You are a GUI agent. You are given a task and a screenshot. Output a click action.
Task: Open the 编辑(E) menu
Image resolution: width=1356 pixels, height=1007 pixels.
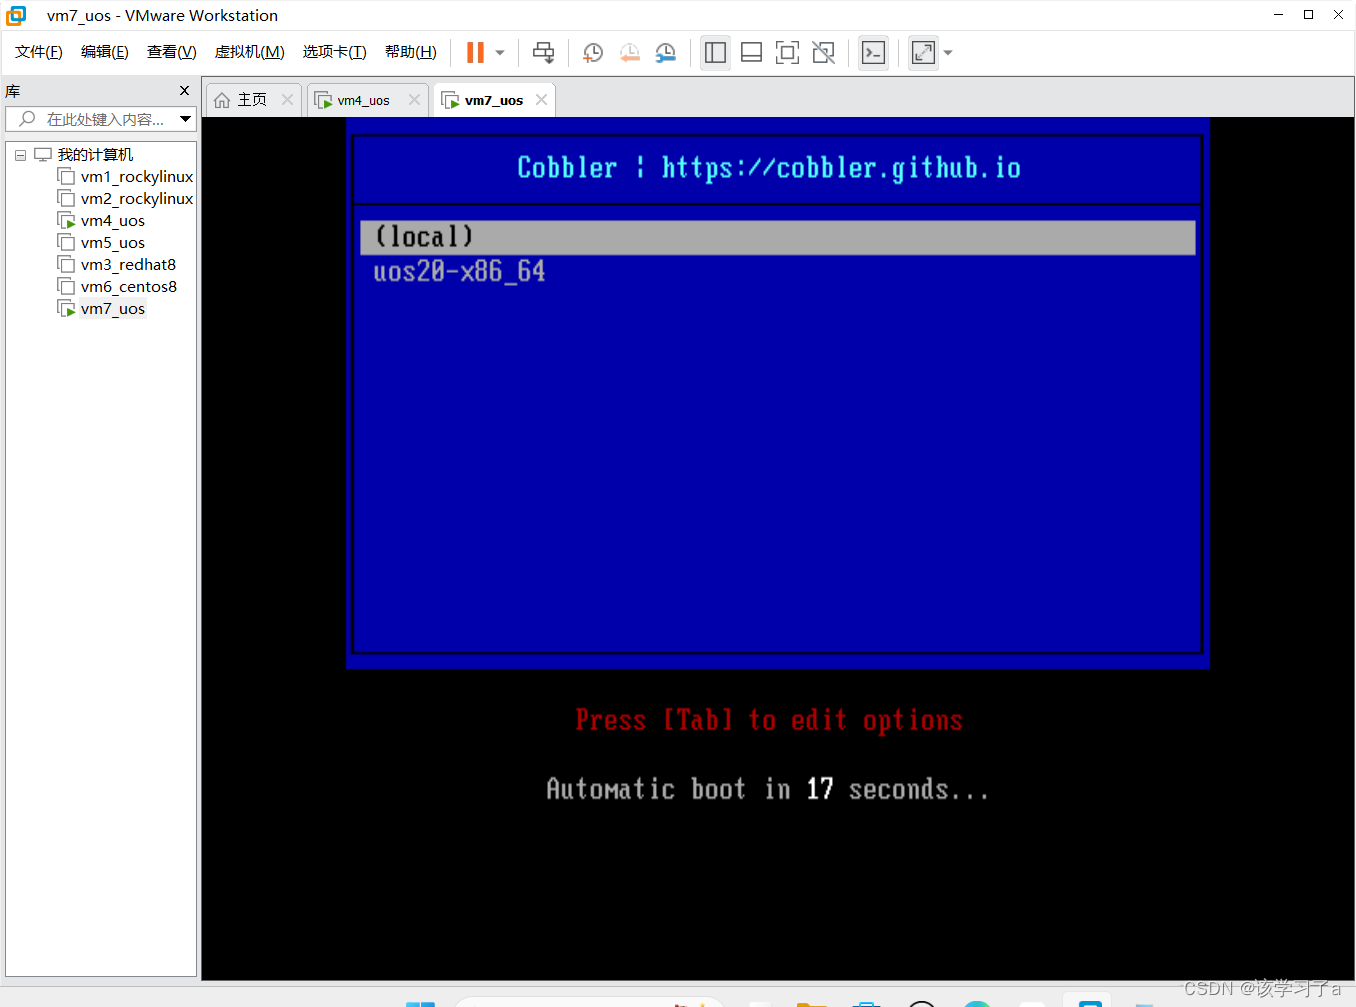click(105, 52)
